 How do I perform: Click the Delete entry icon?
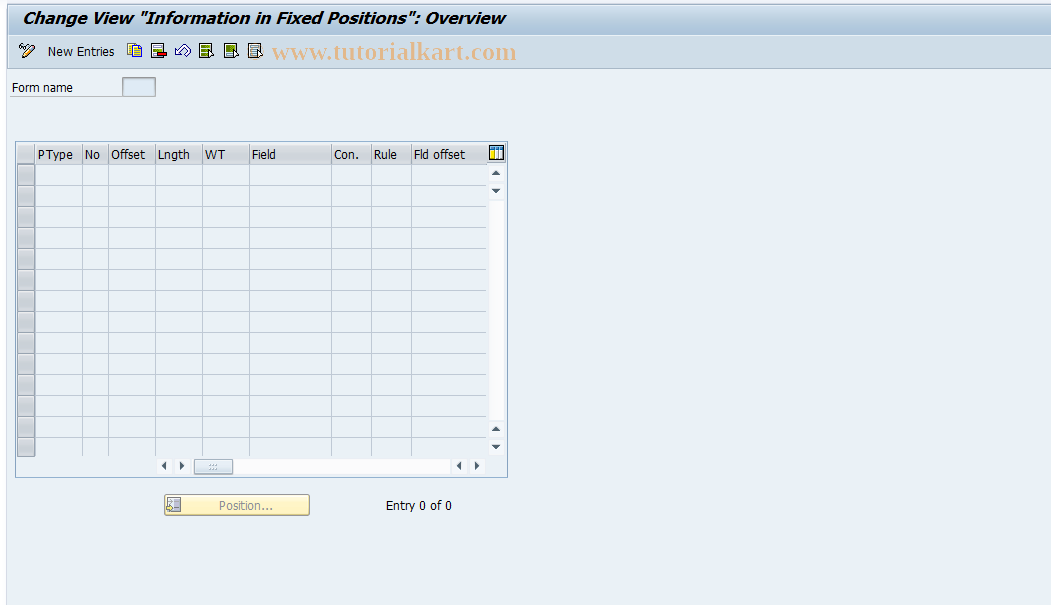coord(159,51)
